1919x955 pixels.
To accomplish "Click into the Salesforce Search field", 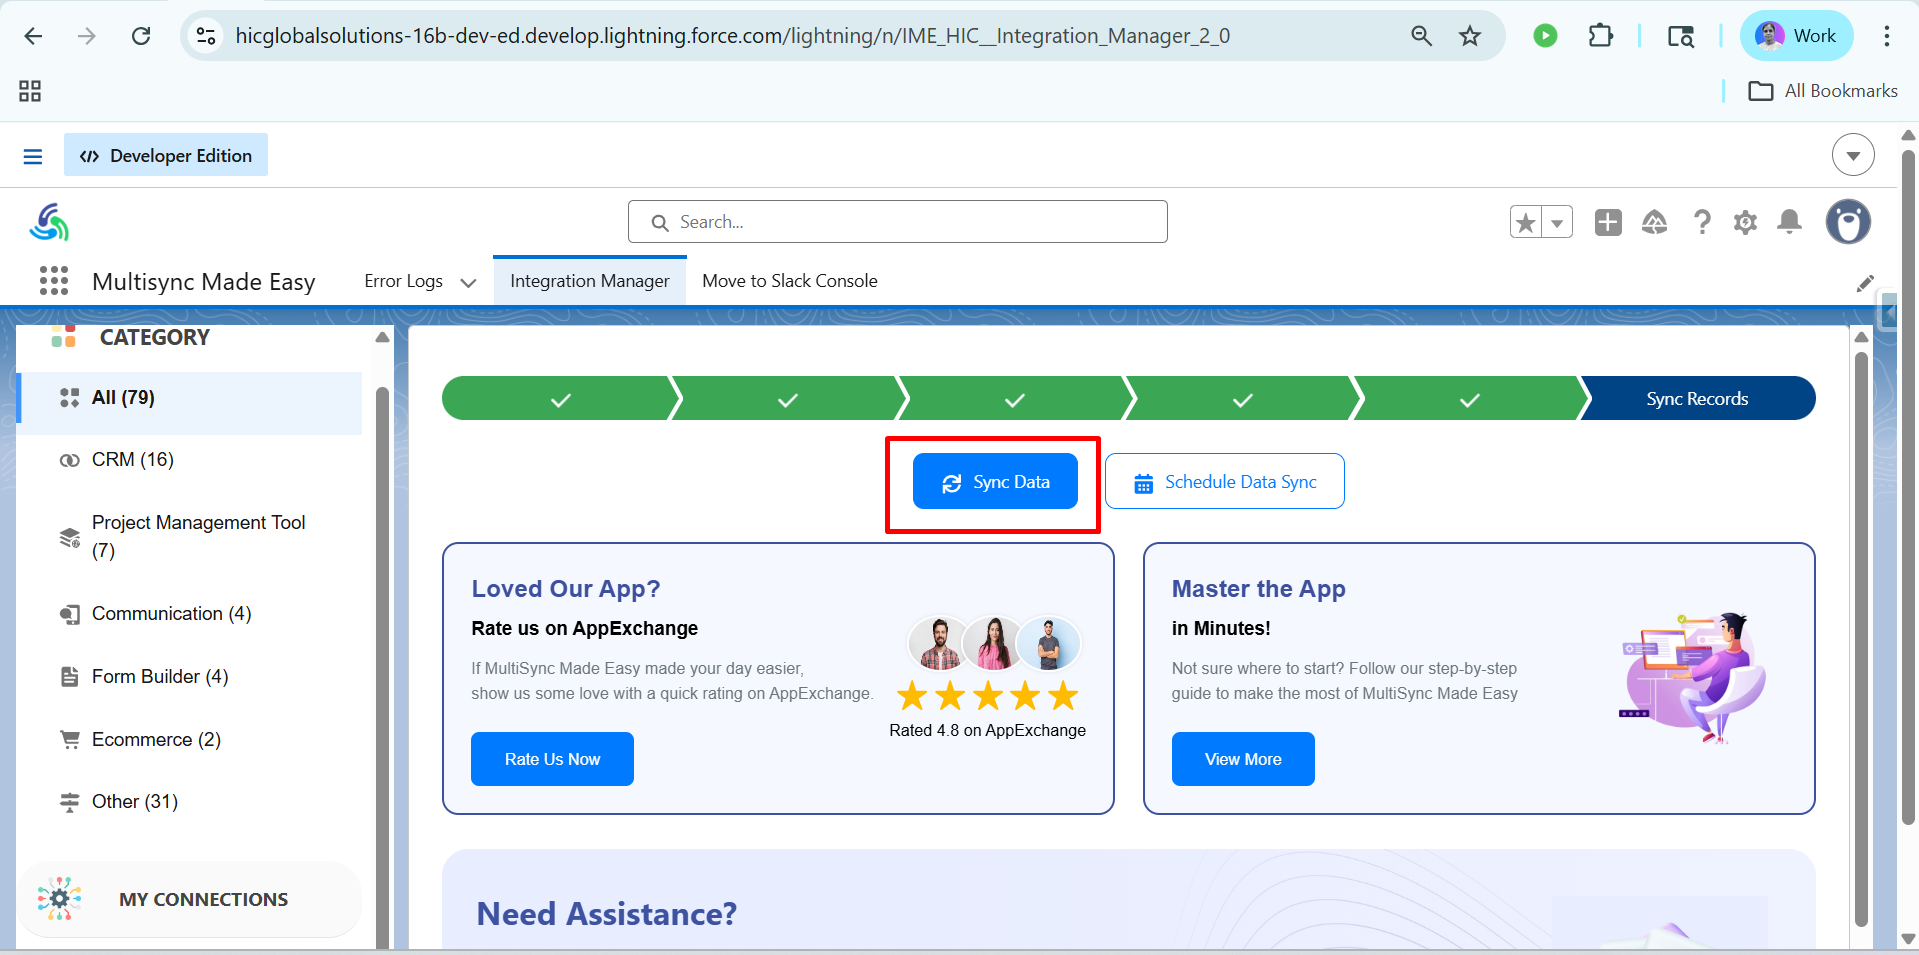I will (897, 221).
